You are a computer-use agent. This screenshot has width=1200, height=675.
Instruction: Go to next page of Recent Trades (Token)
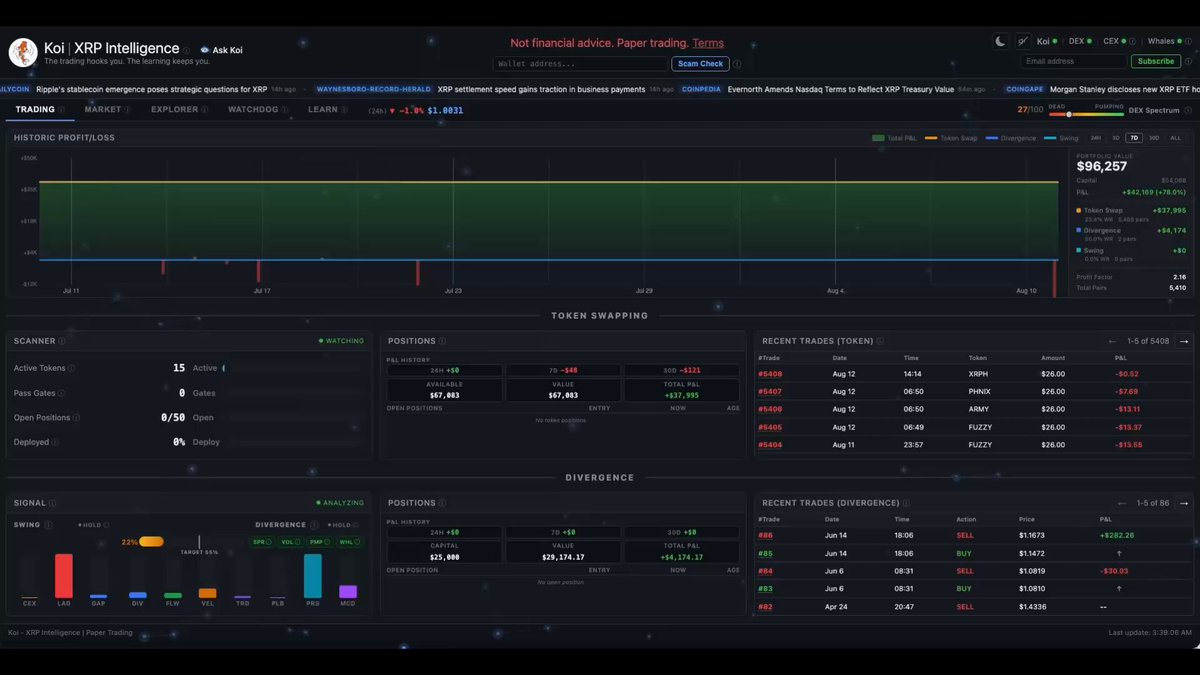tap(1184, 341)
